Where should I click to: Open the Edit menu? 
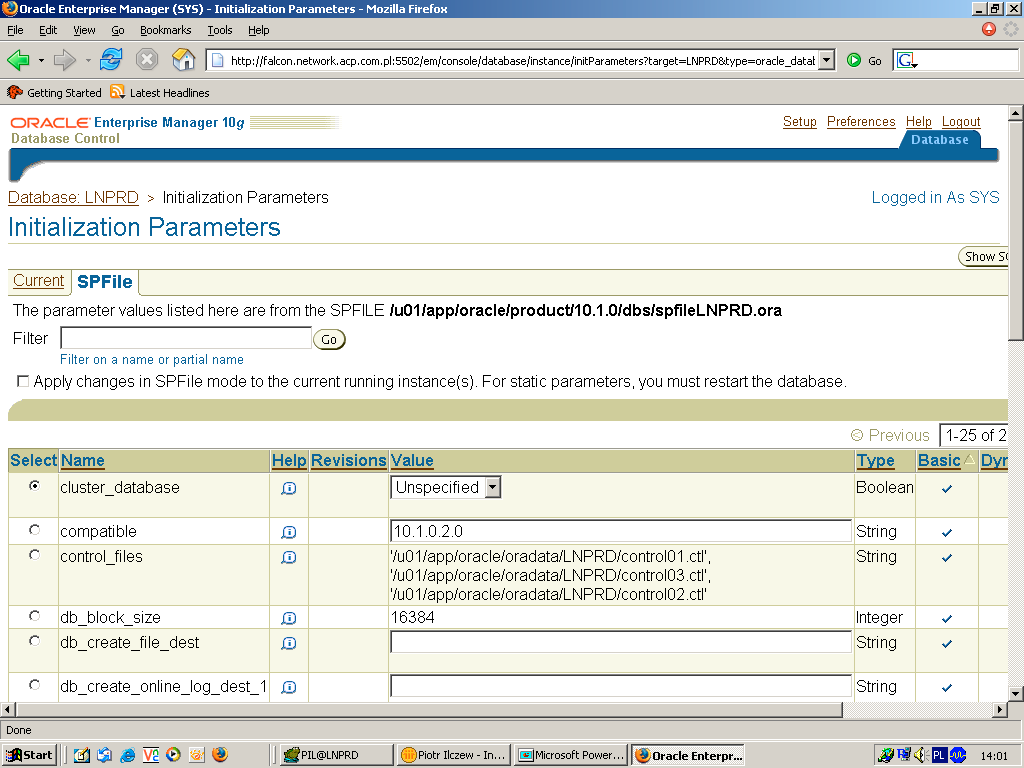48,30
